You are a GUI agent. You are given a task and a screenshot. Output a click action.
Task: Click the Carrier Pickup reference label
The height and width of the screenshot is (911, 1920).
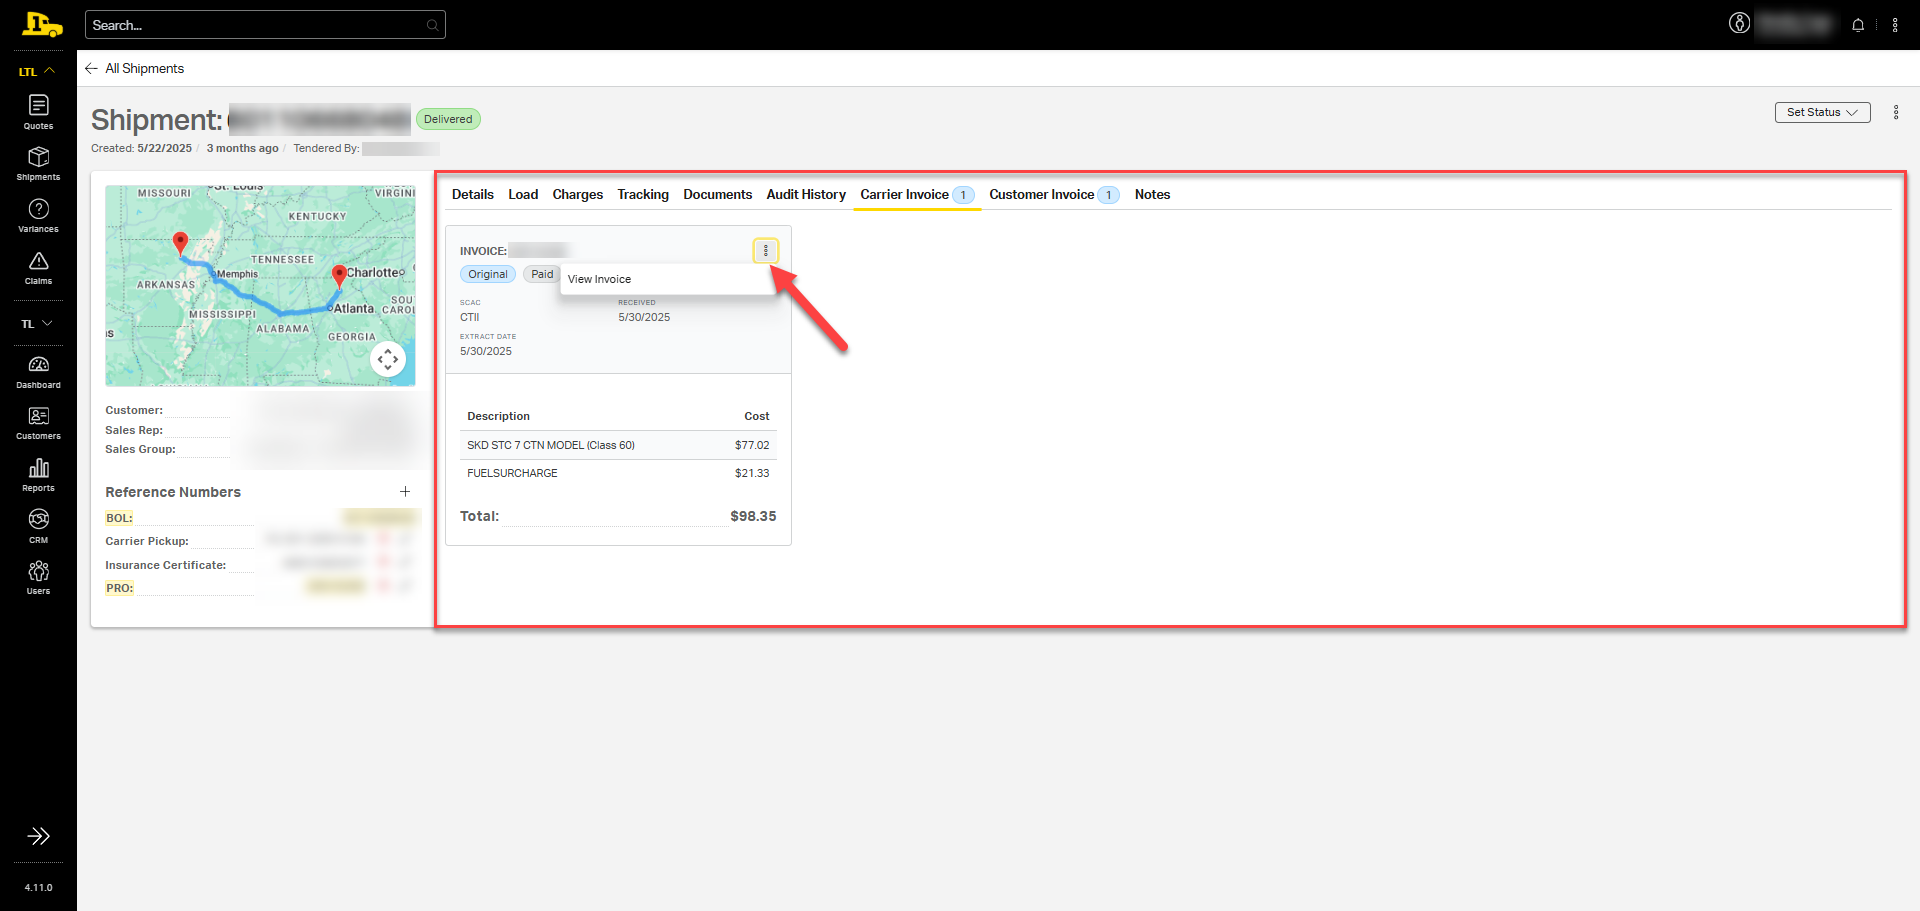pyautogui.click(x=147, y=541)
